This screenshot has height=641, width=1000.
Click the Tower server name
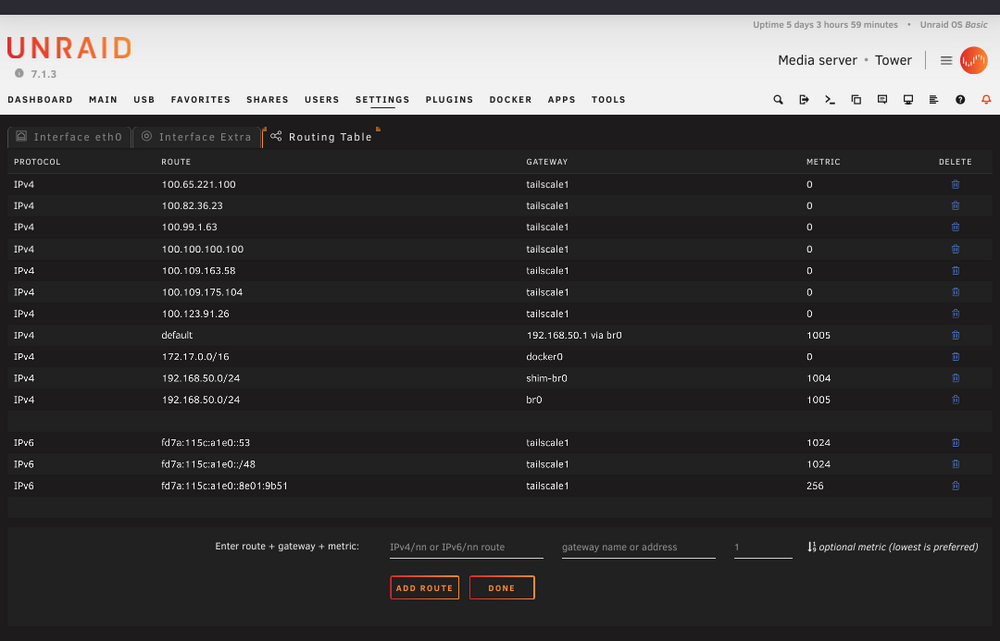point(893,61)
